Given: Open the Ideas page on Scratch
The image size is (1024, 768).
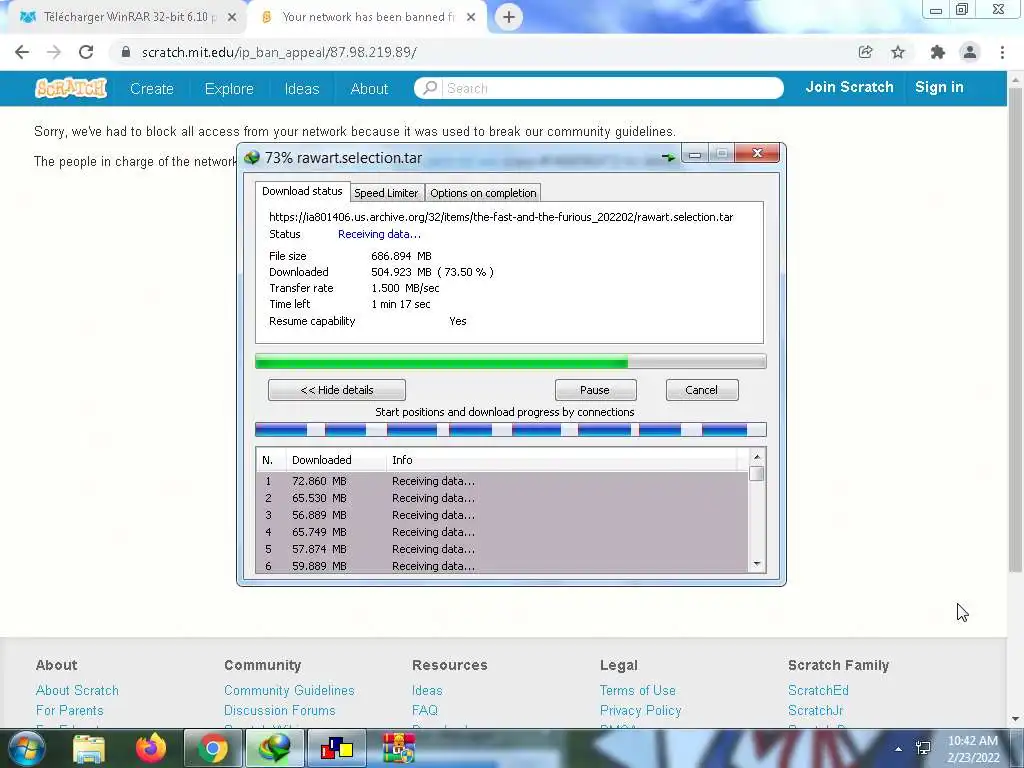Looking at the screenshot, I should [x=302, y=88].
